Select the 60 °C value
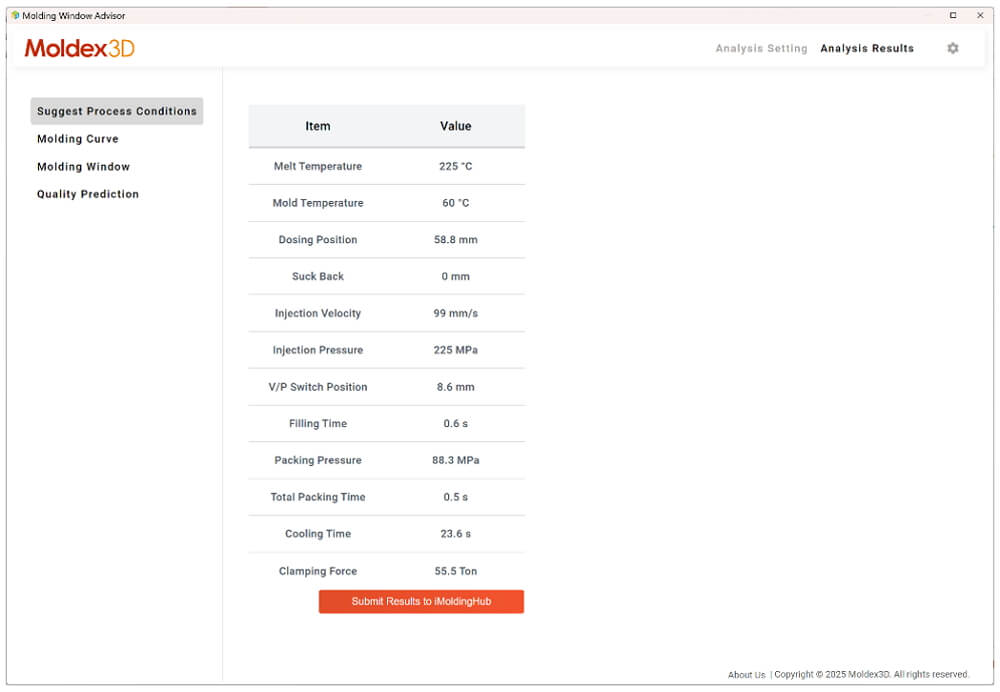Viewport: 1000px width, 692px height. pos(455,203)
